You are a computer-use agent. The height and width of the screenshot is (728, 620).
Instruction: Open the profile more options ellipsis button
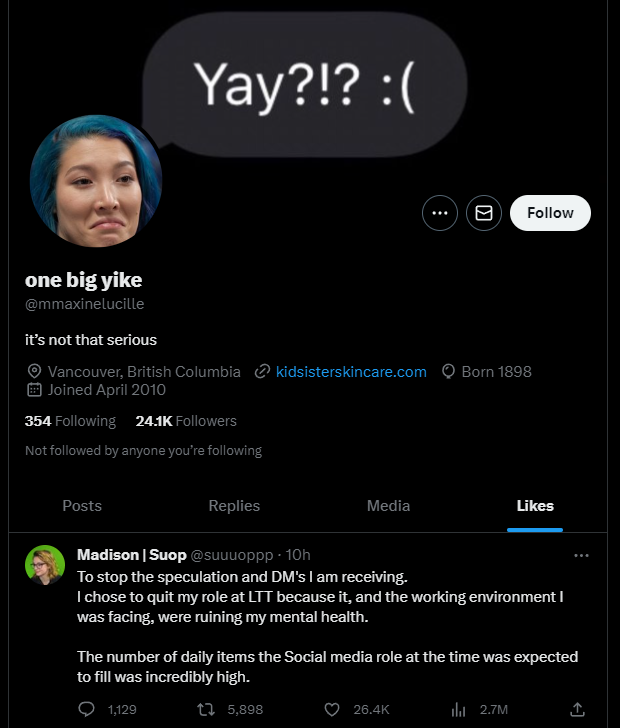coord(439,213)
